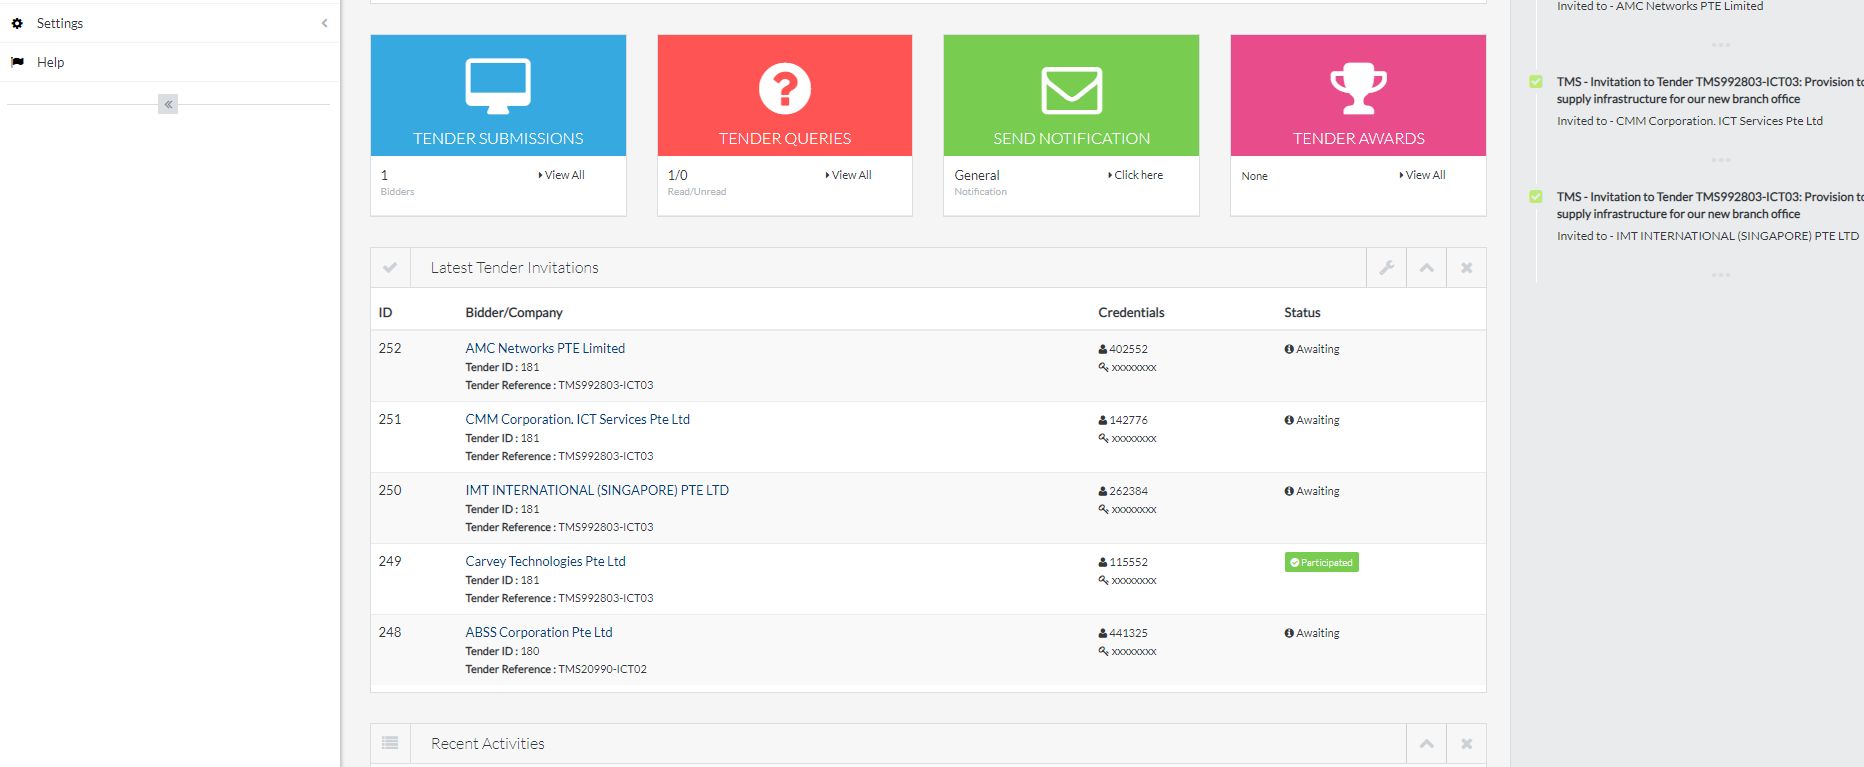The image size is (1864, 767).
Task: Toggle the checkmark on Latest Tender Invitations header
Action: pyautogui.click(x=390, y=268)
